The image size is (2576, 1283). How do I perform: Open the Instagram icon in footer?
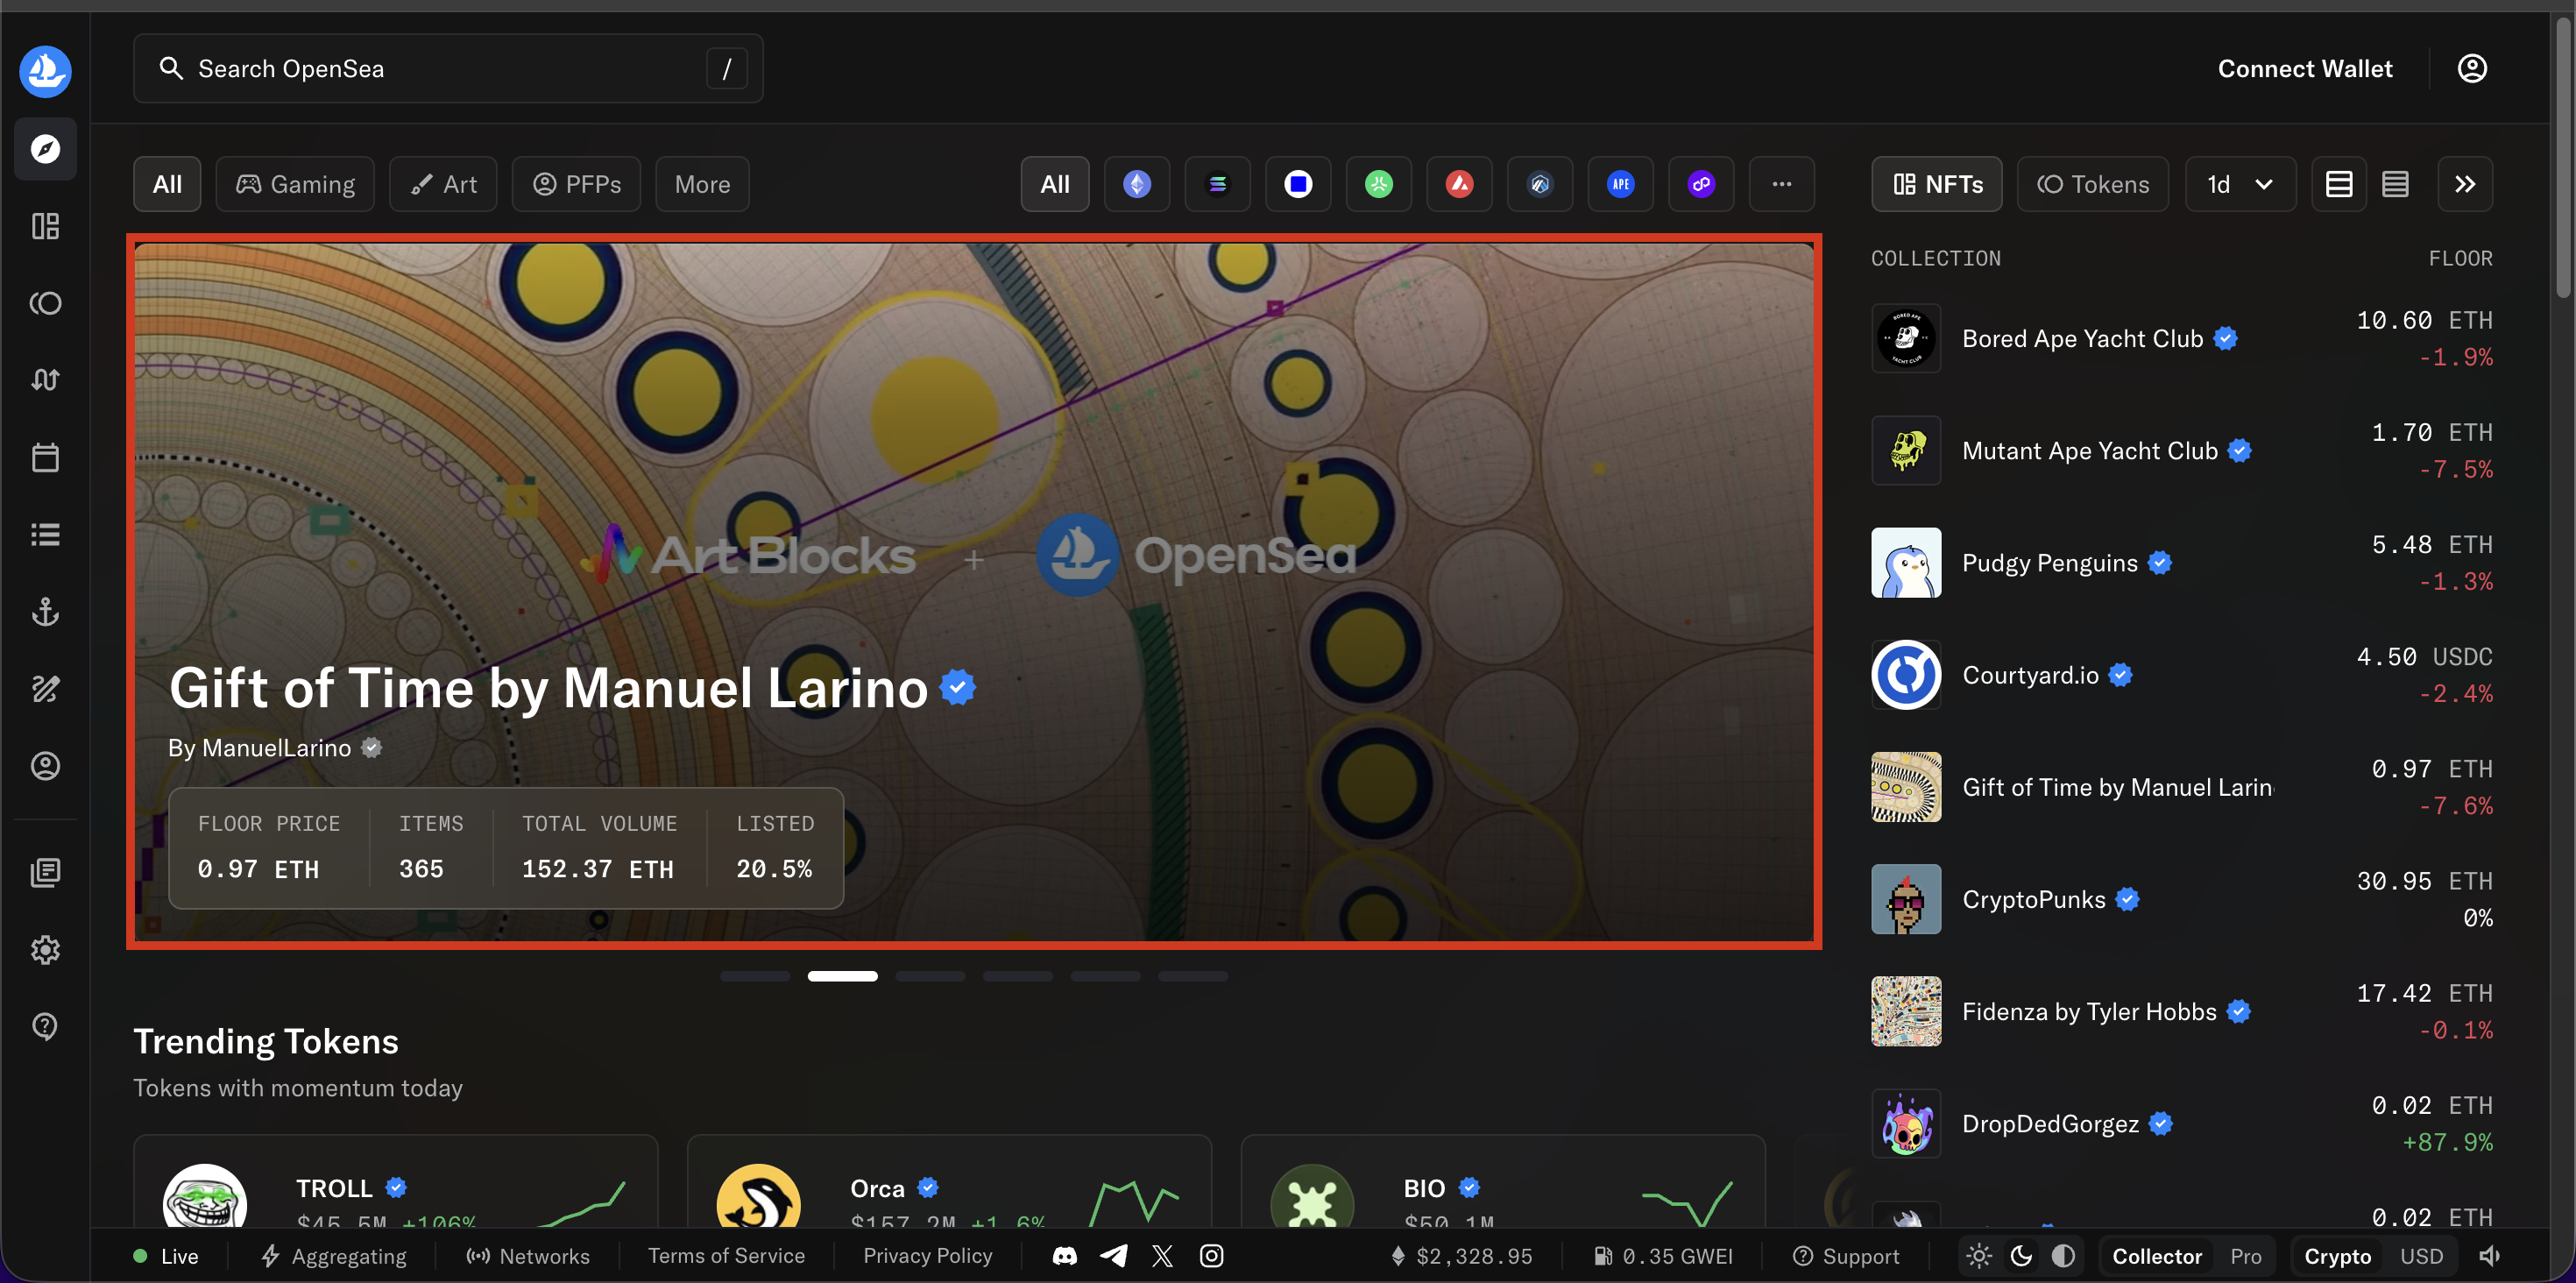tap(1211, 1256)
